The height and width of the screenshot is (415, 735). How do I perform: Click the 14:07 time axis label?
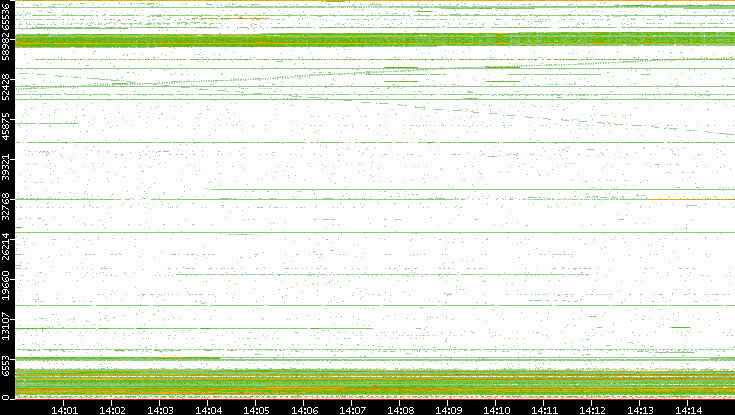pos(352,410)
